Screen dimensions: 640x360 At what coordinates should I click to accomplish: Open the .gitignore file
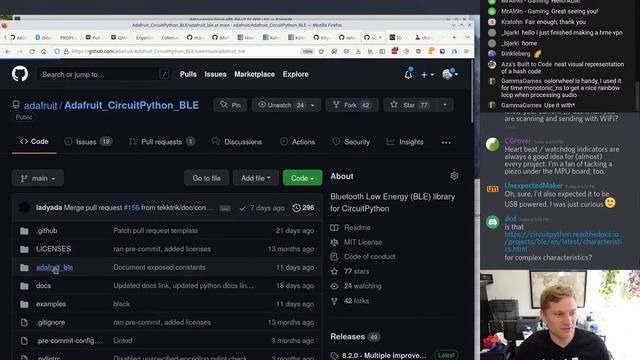click(50, 322)
